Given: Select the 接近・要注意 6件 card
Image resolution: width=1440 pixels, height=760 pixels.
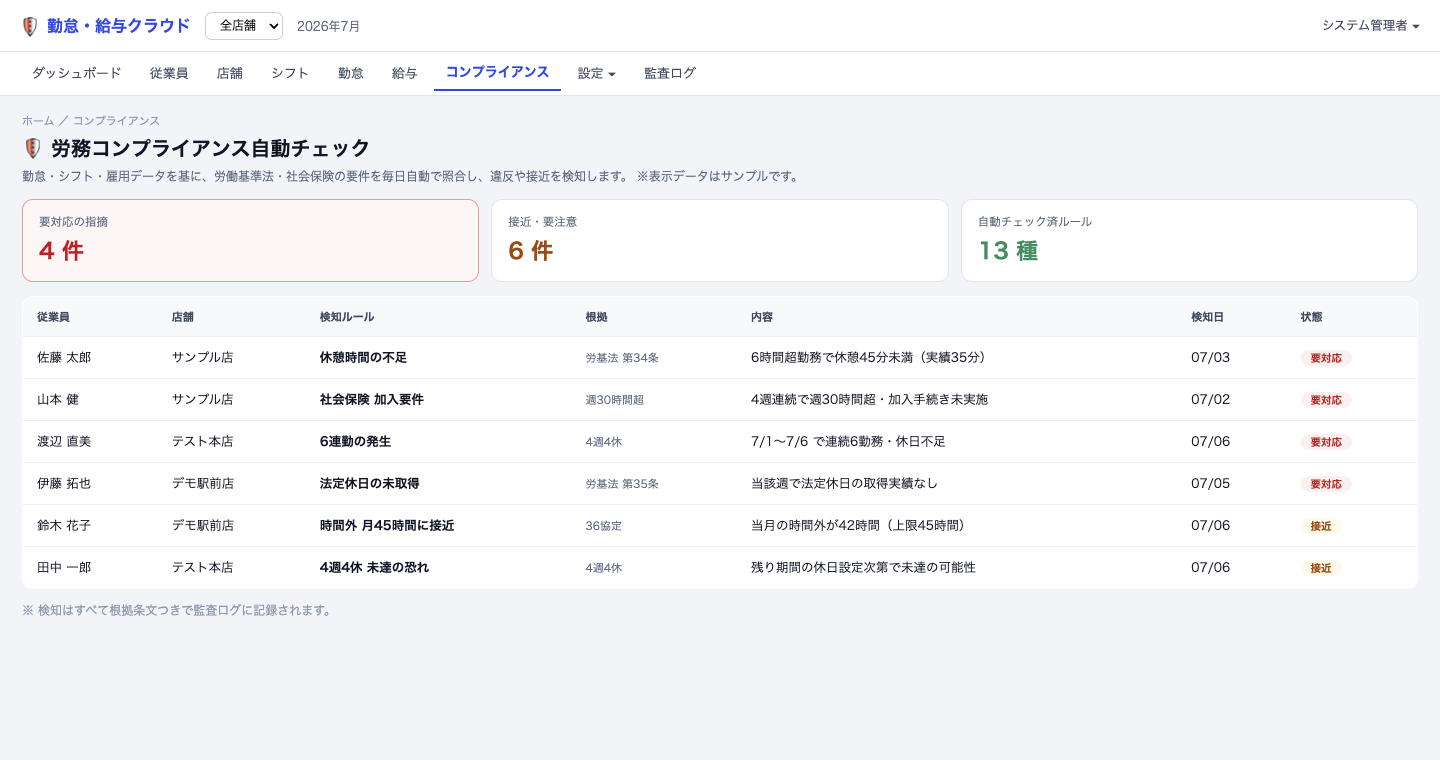Looking at the screenshot, I should [x=720, y=240].
